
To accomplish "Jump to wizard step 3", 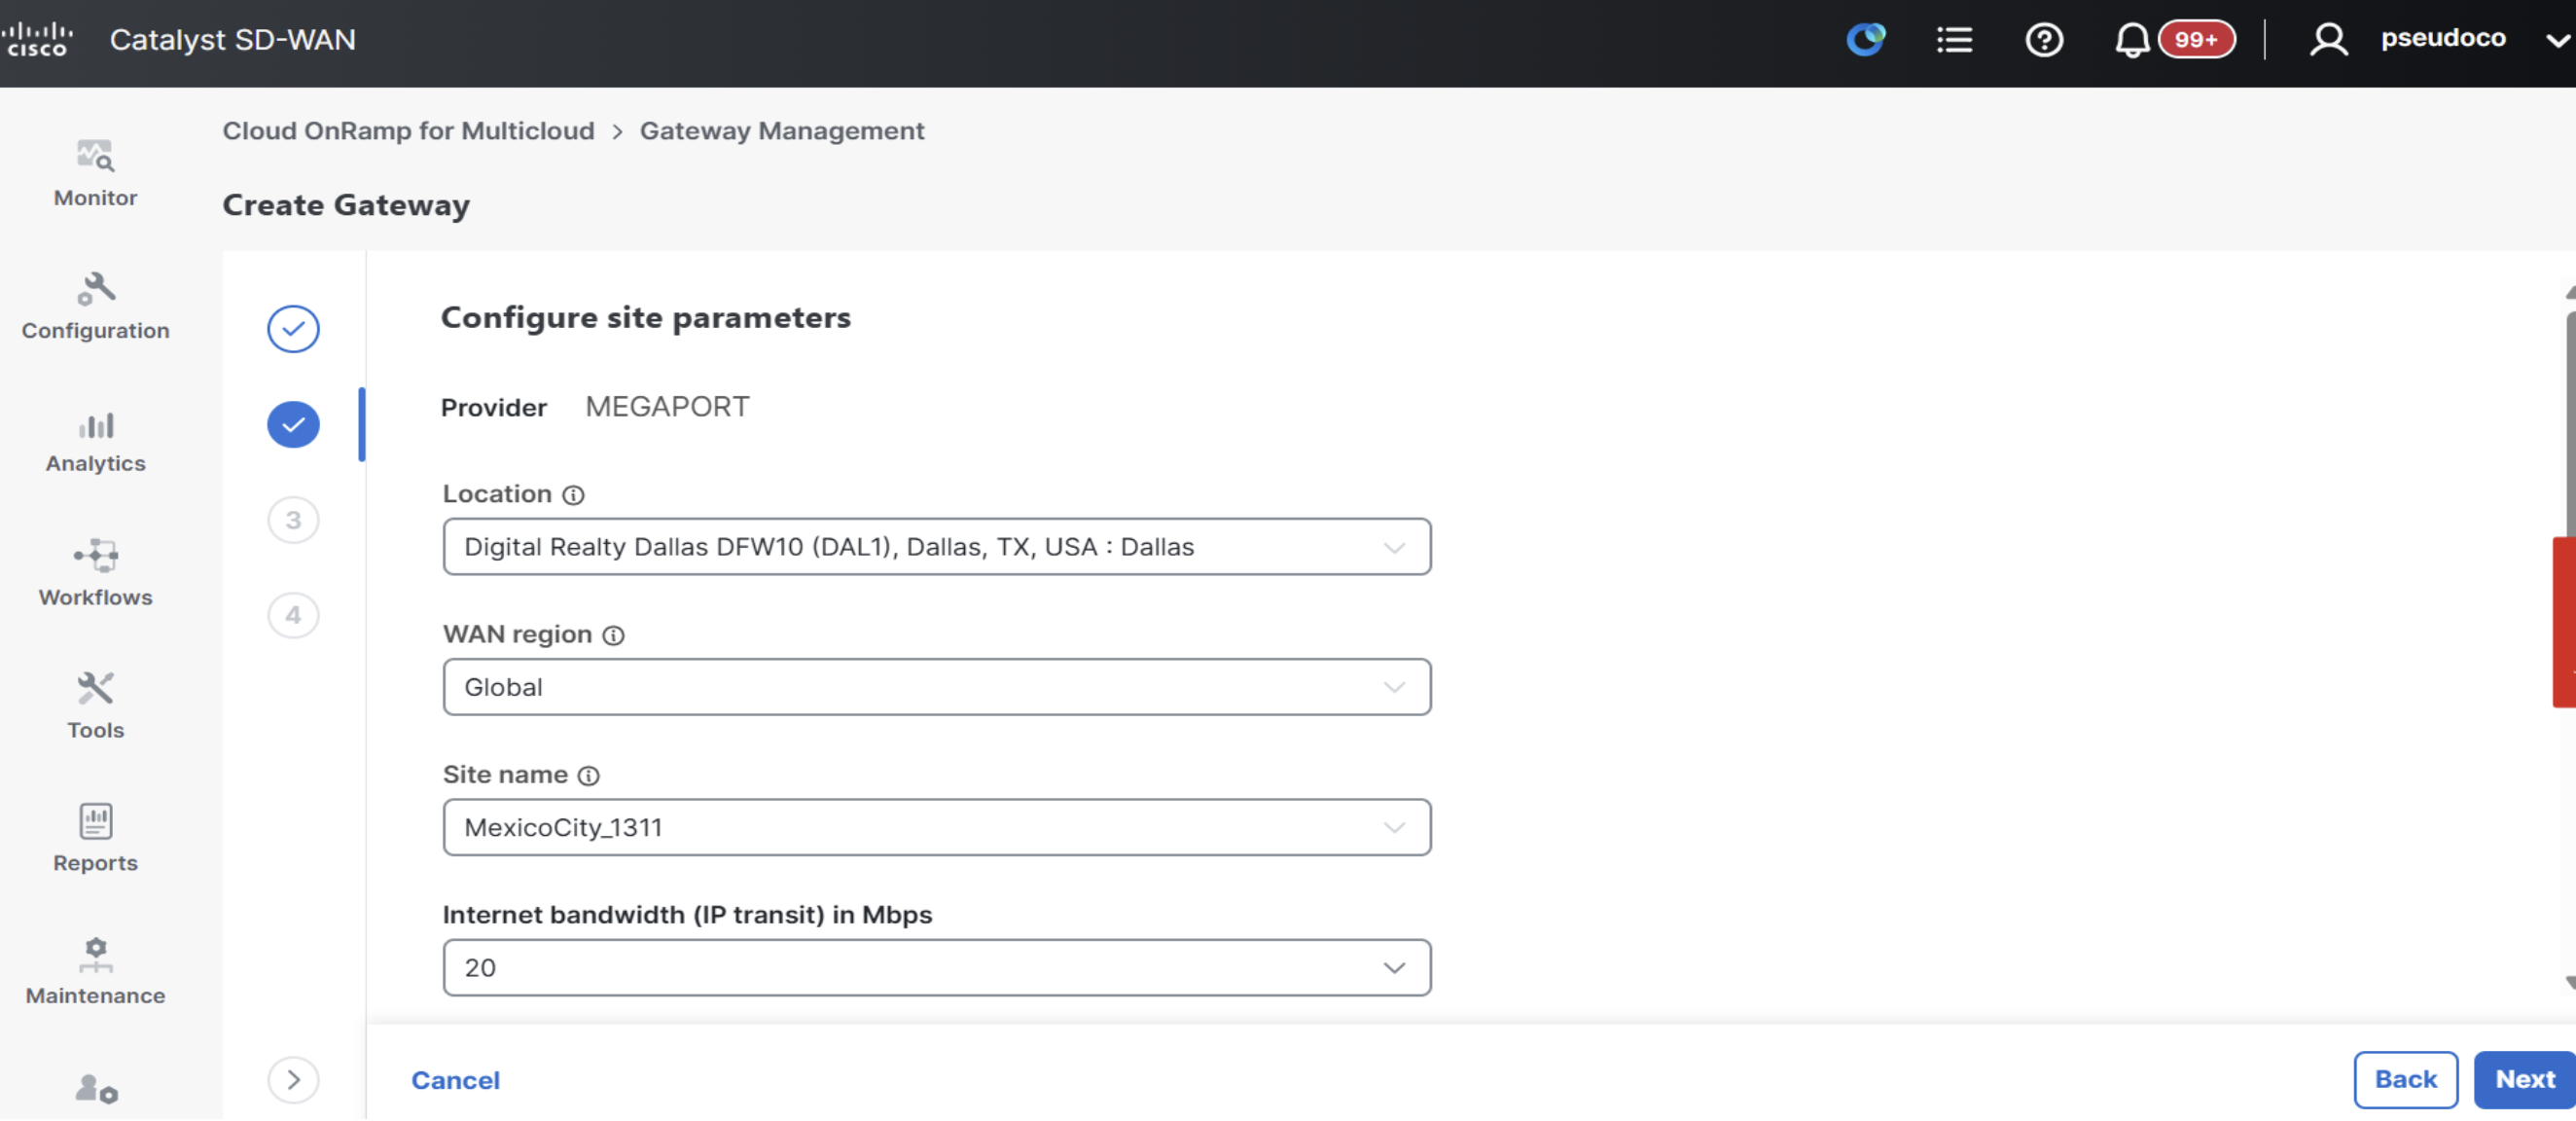I will point(293,520).
